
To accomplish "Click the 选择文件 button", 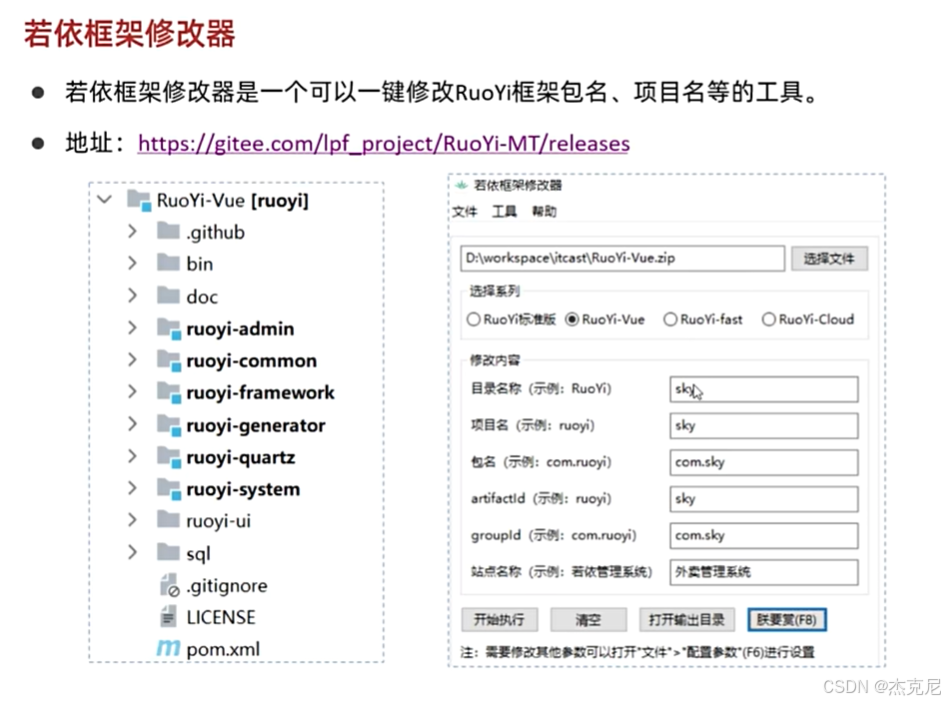I will pyautogui.click(x=829, y=259).
